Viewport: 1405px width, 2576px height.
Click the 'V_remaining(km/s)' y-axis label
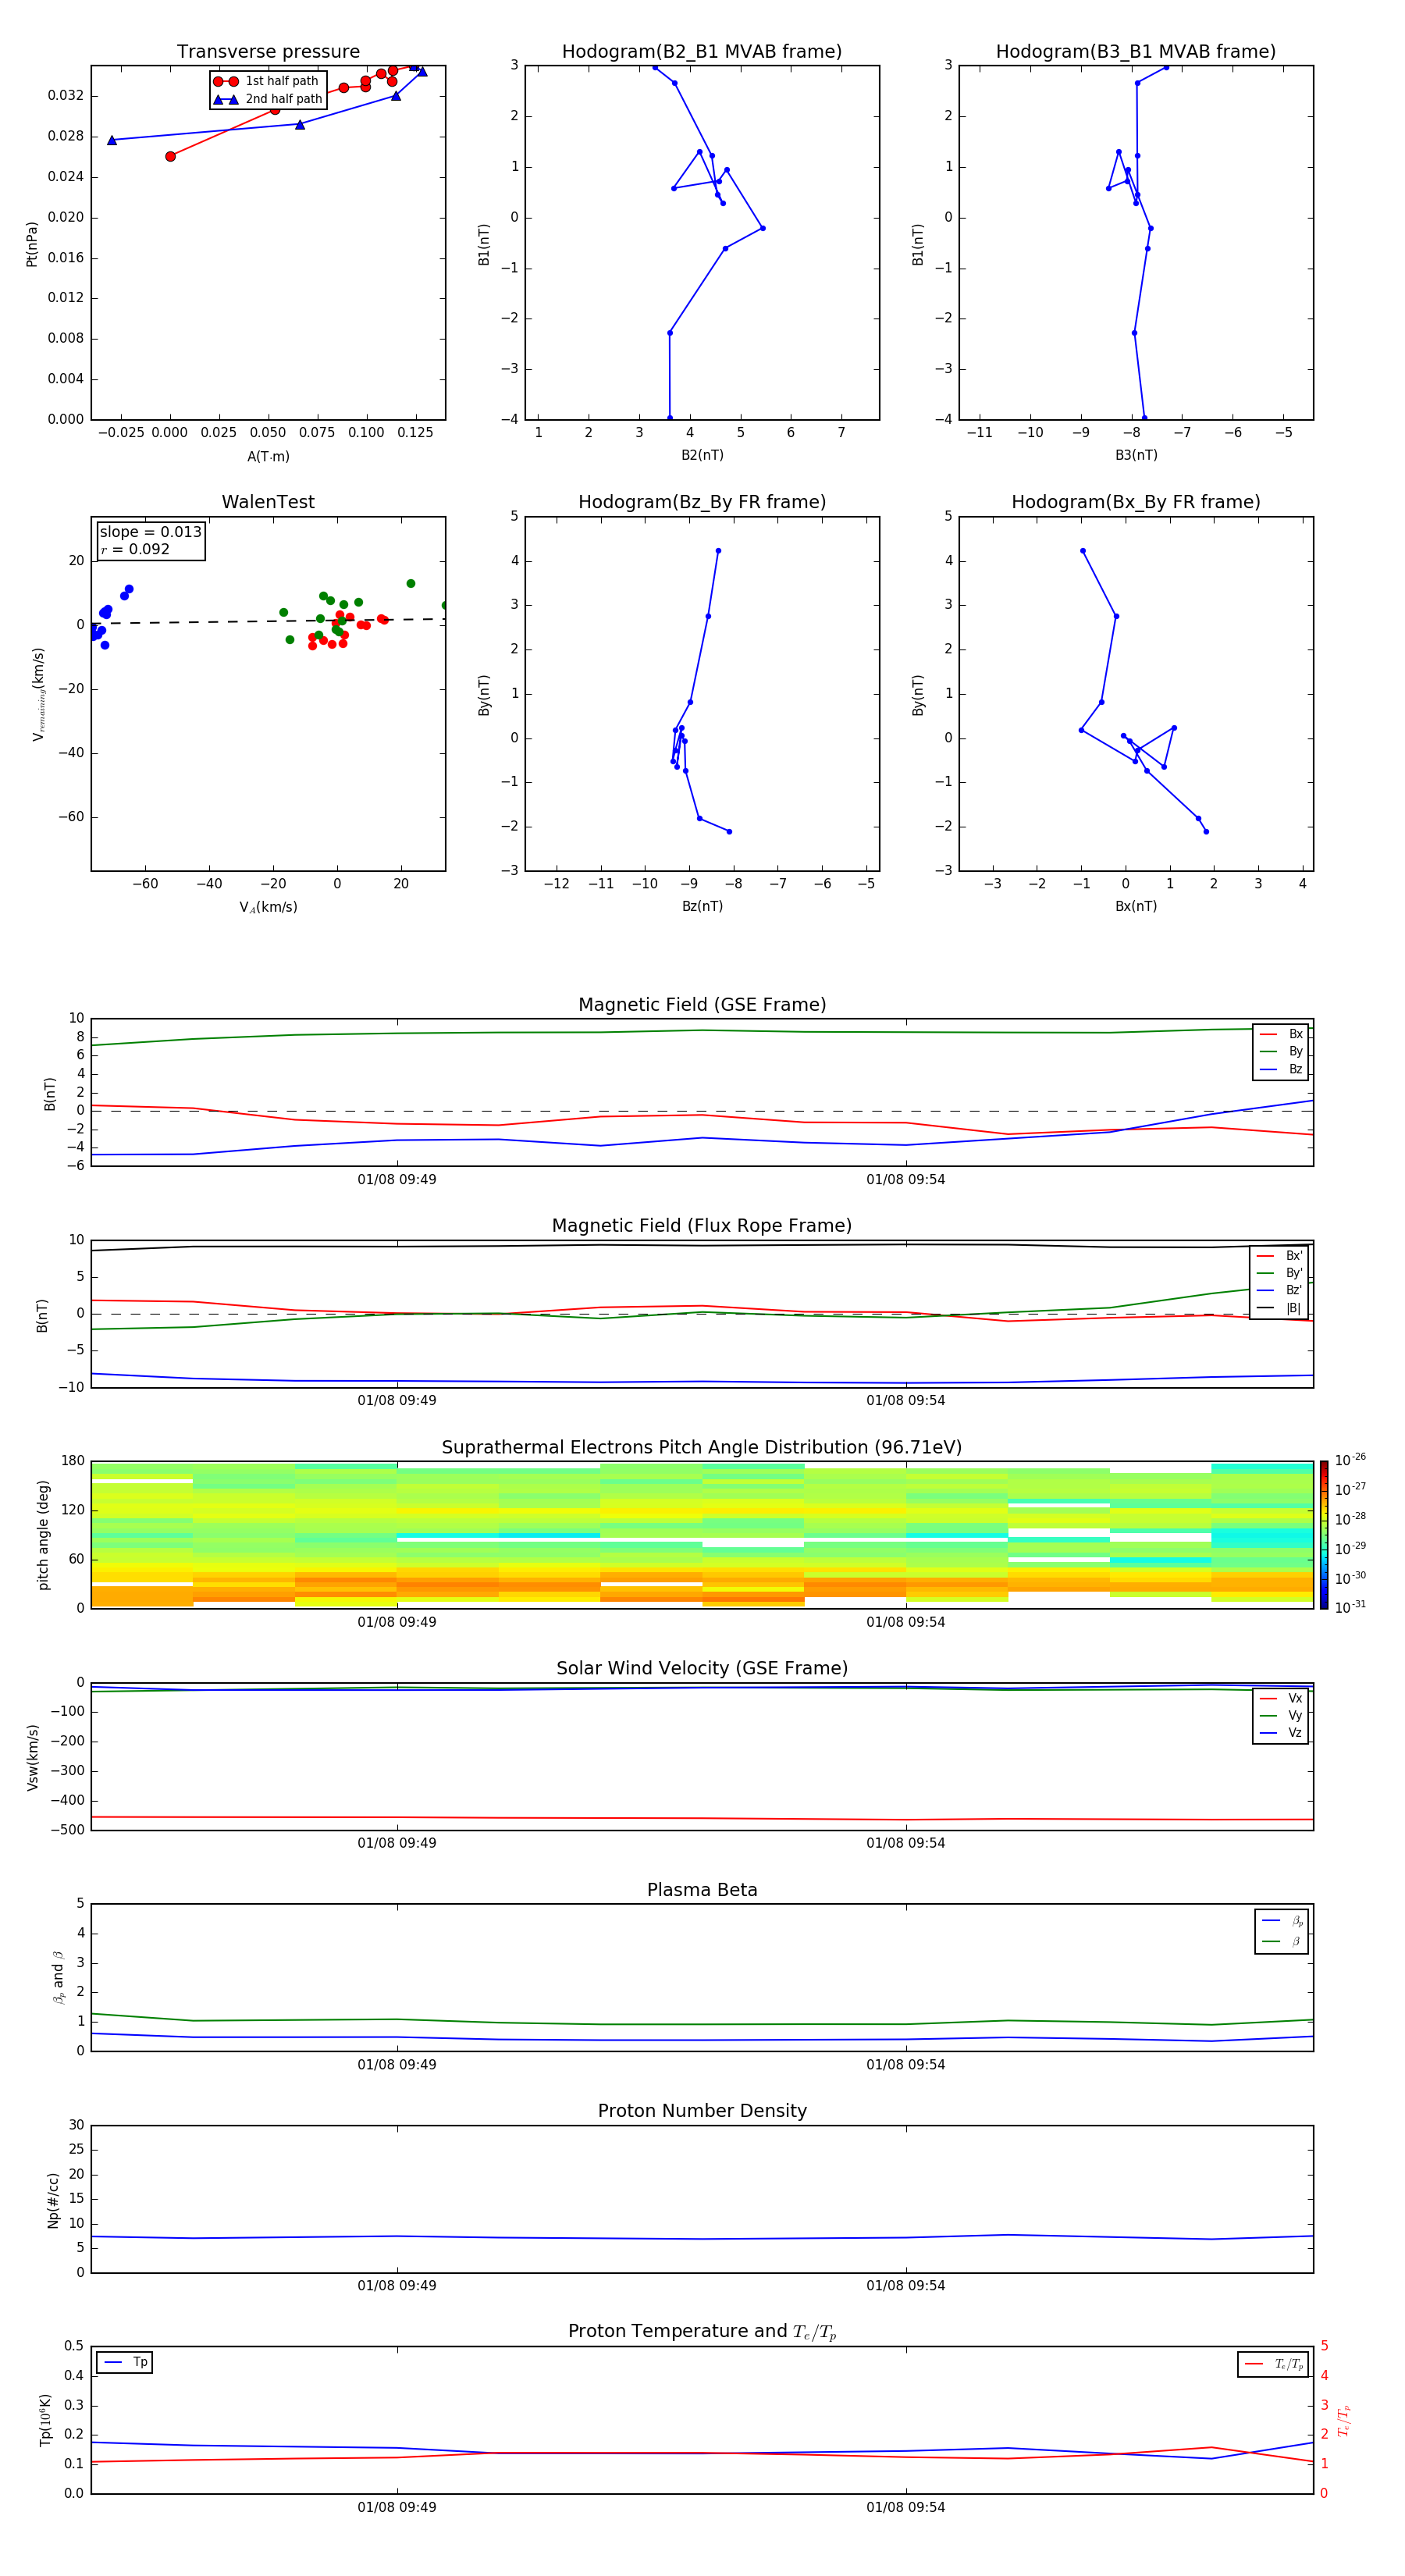[x=38, y=694]
